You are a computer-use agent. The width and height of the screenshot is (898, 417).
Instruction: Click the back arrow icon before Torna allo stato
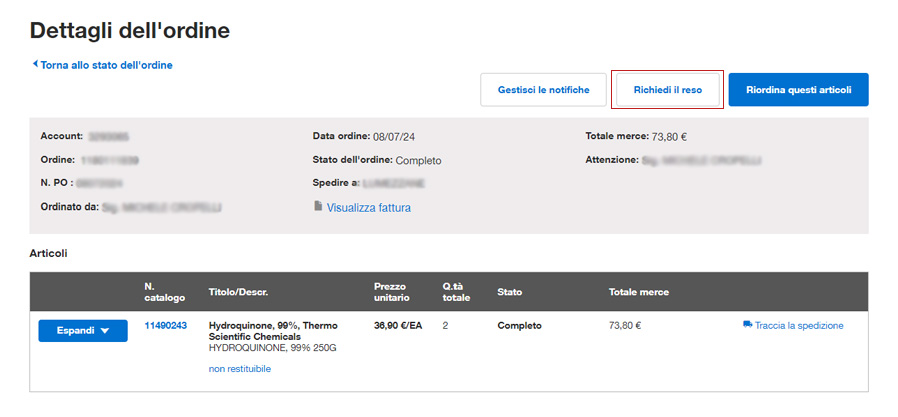click(35, 65)
